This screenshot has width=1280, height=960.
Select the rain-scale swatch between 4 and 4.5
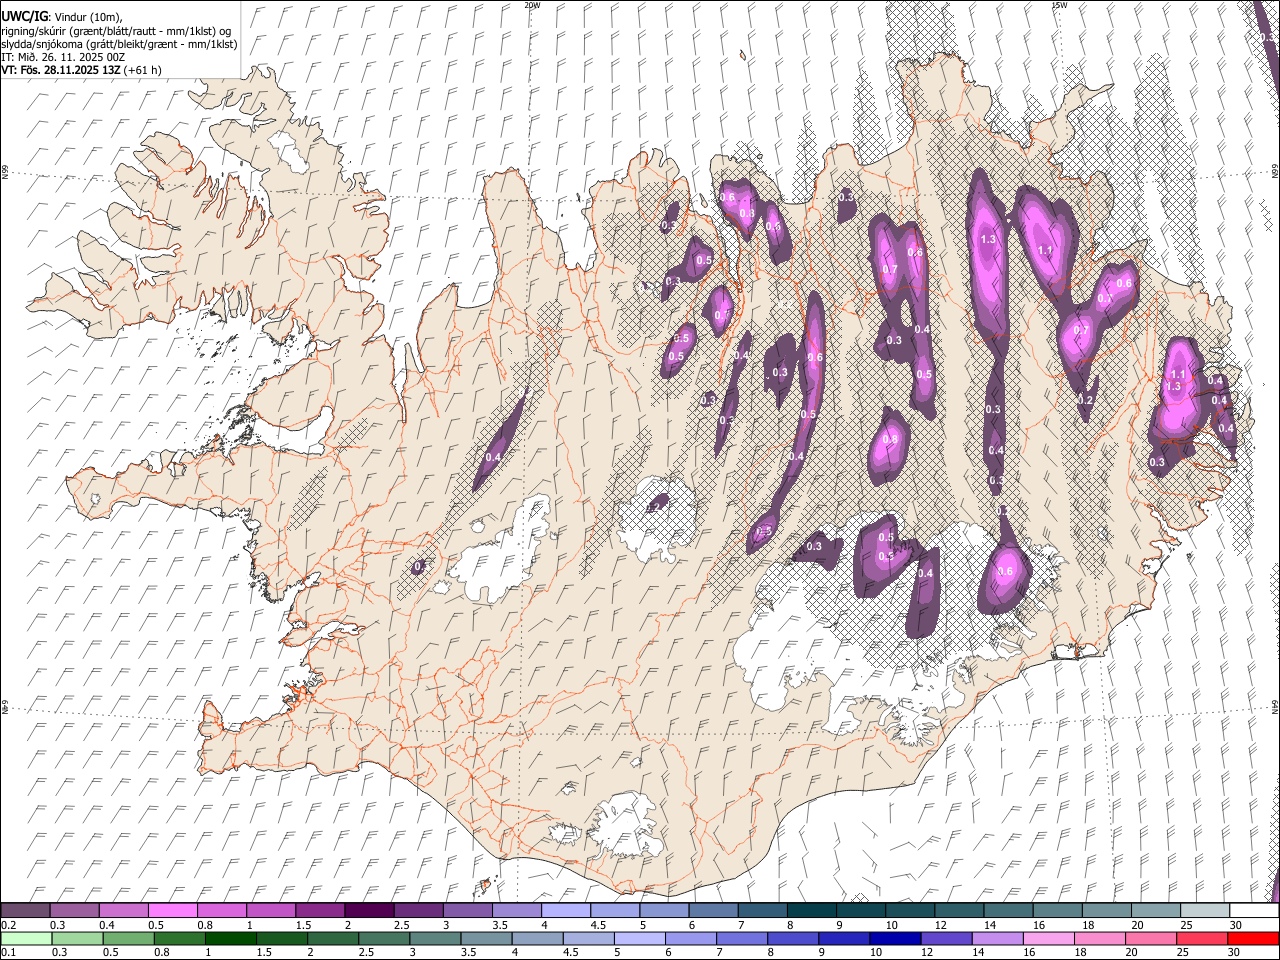point(537,938)
